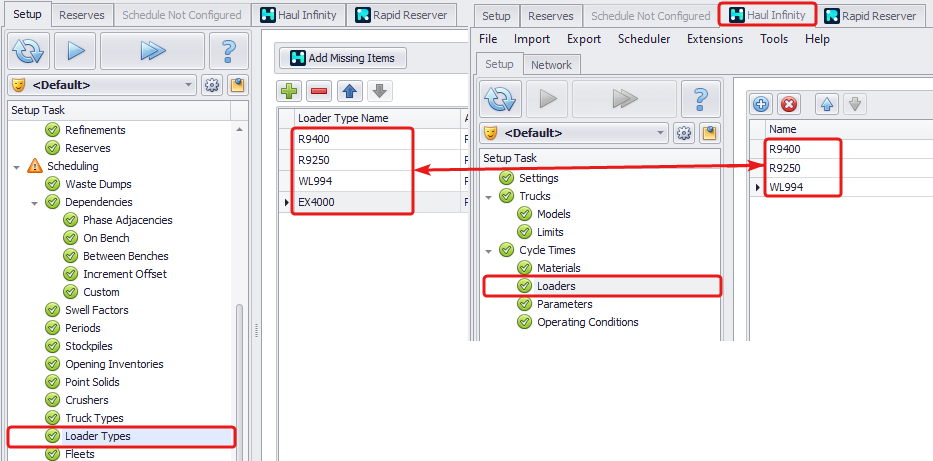Viewport: 933px width, 461px height.
Task: Click greyed play button in Haul Infinity window
Action: click(547, 98)
